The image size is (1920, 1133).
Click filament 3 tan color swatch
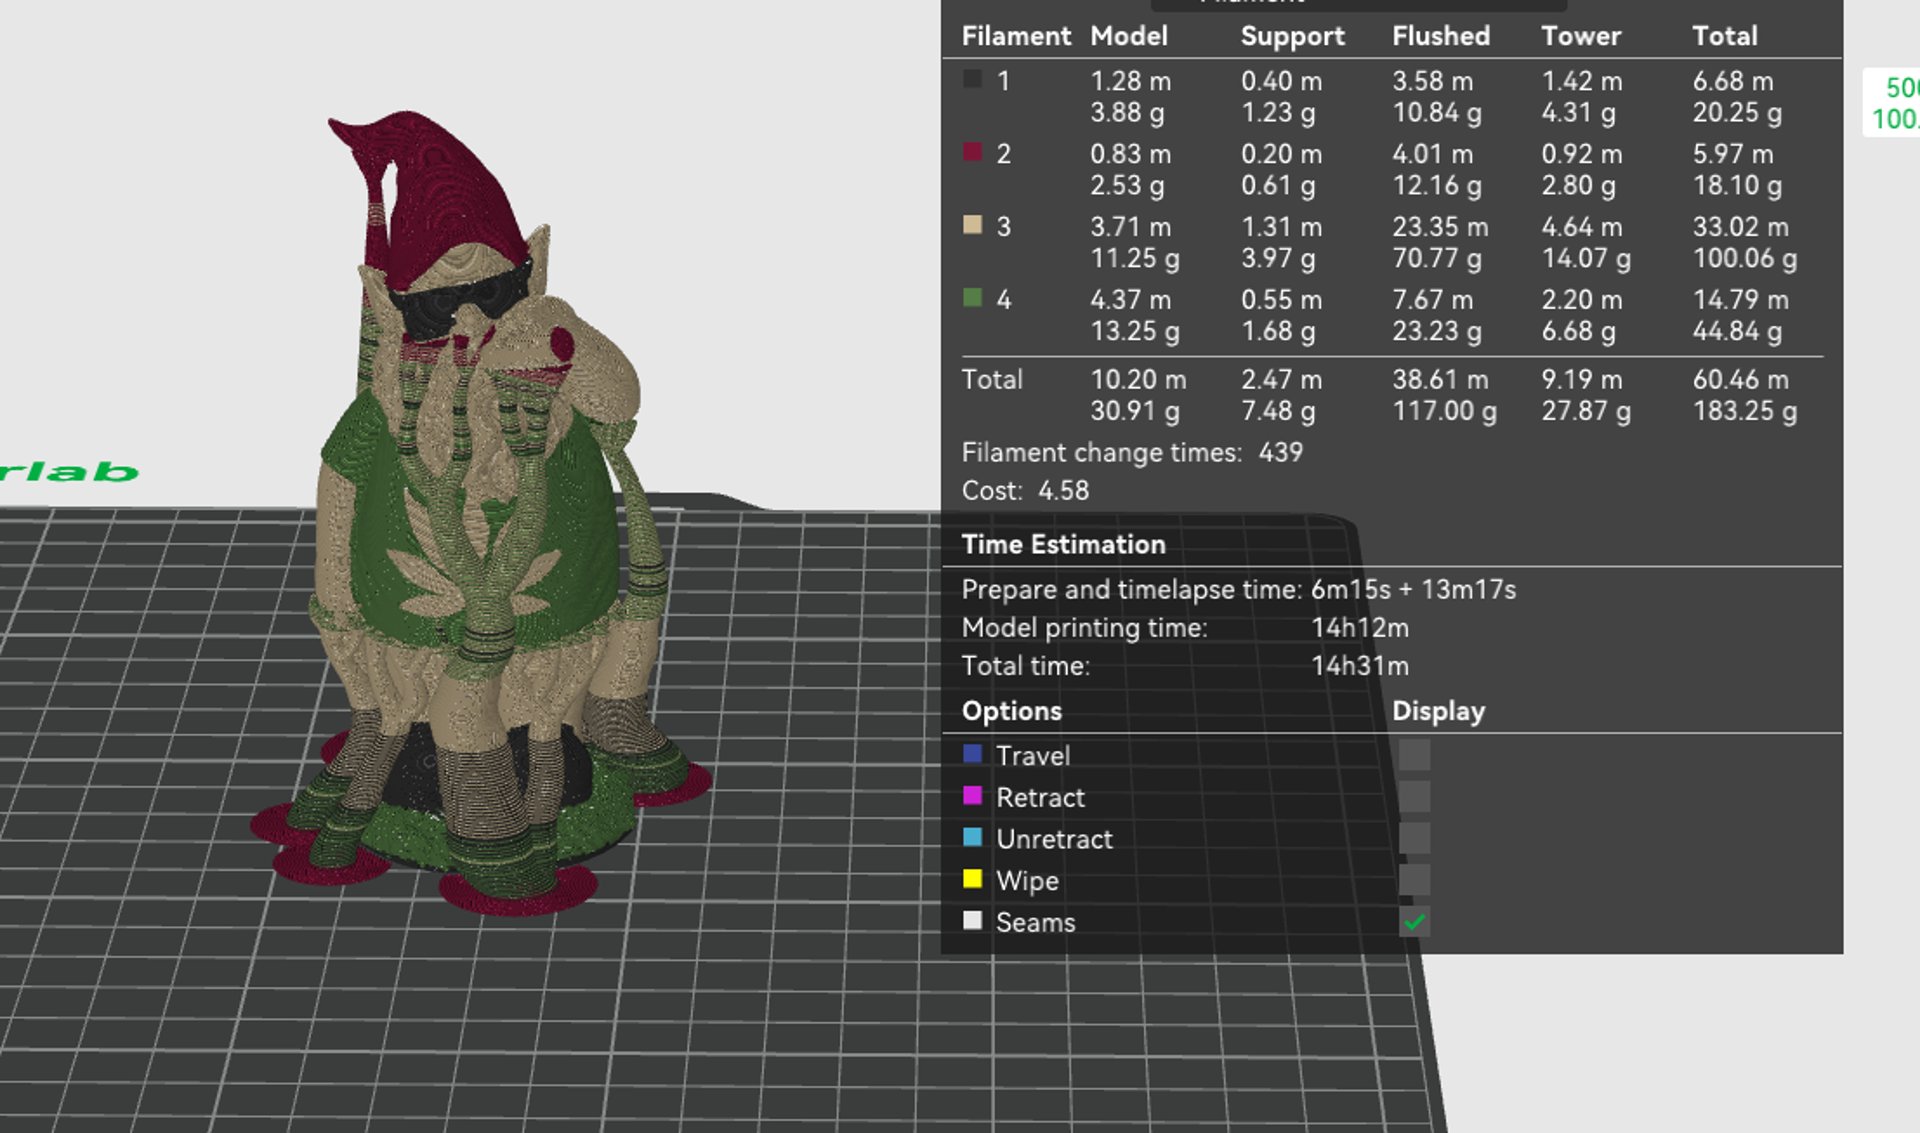tap(972, 225)
